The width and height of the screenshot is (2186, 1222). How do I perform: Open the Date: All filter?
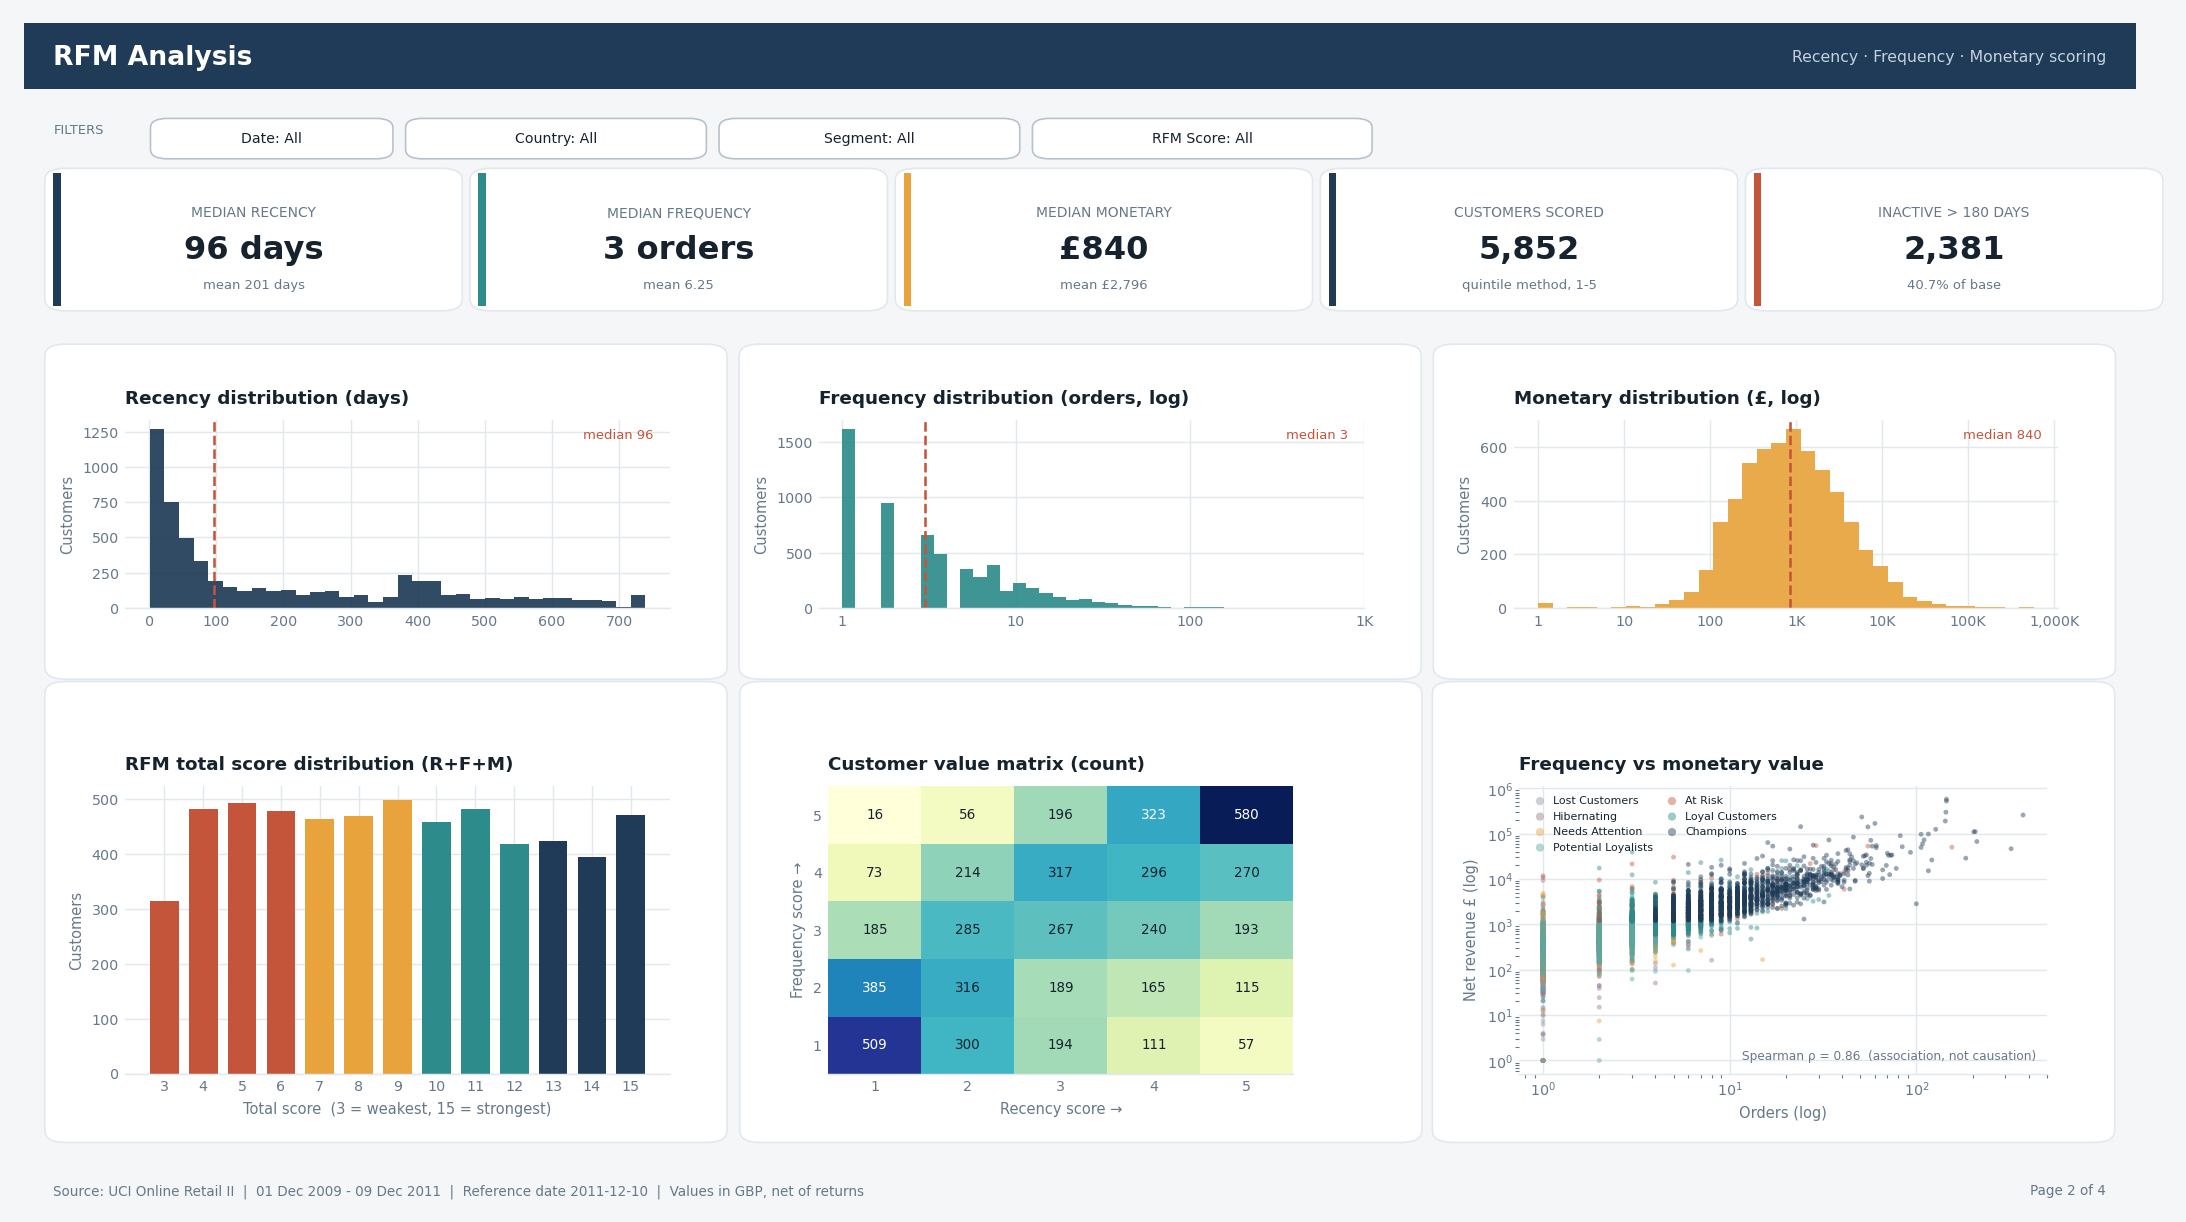click(271, 139)
